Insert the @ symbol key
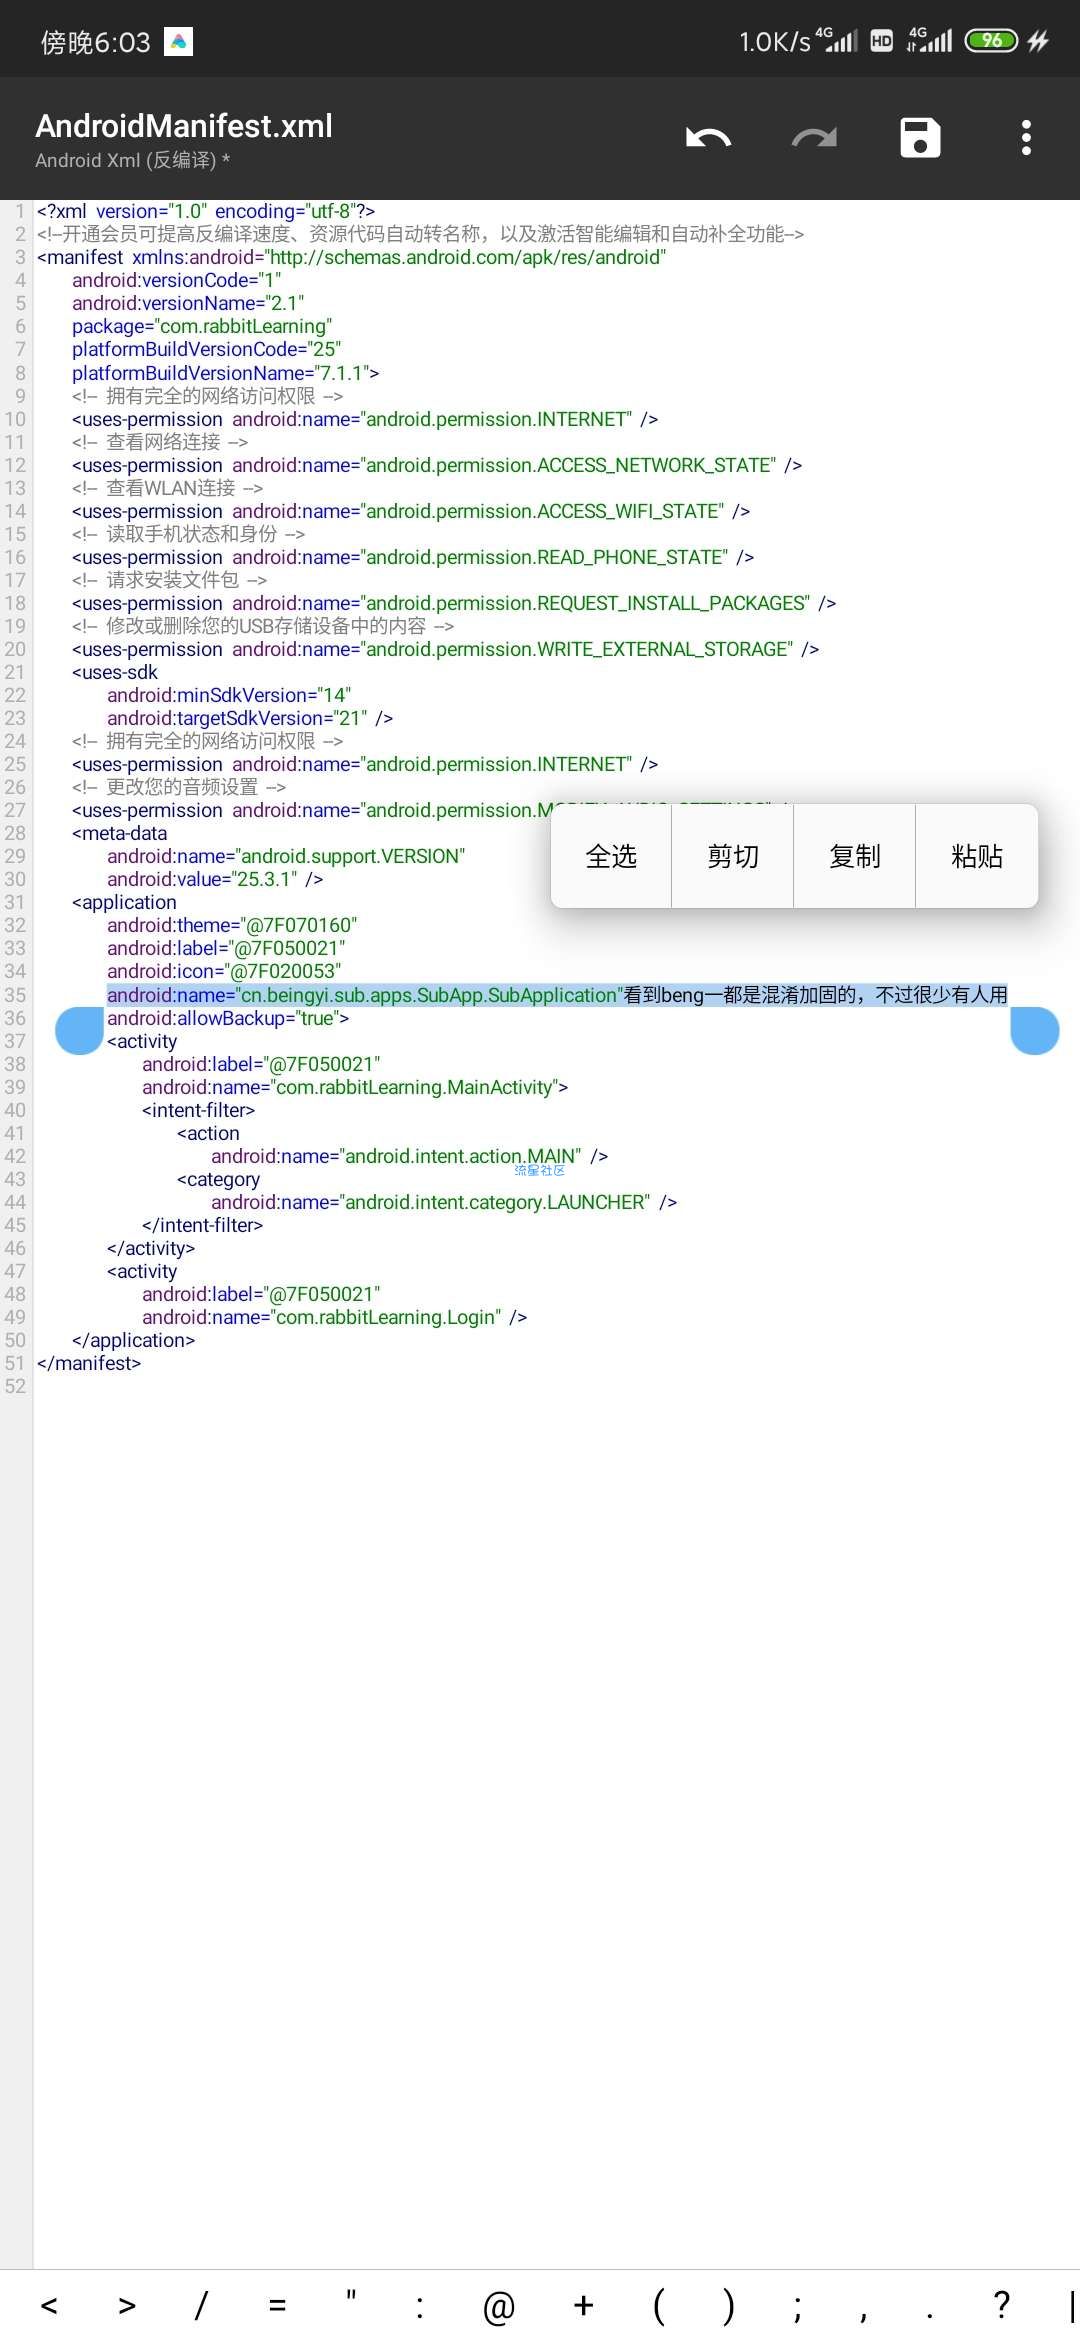 (x=498, y=2306)
